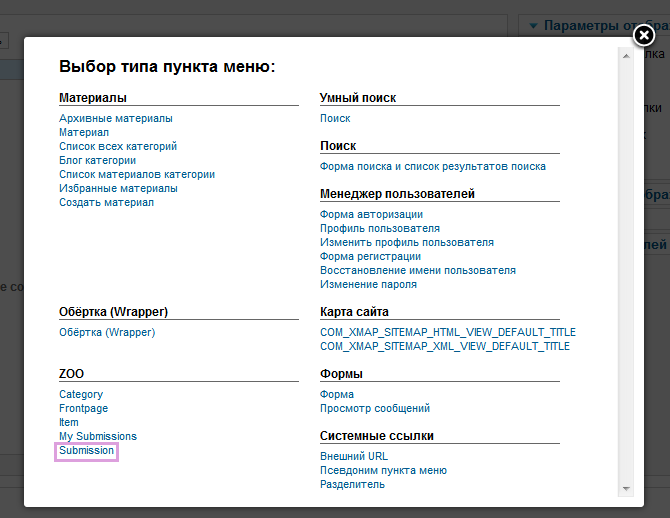Pick Блог категории menu type
The width and height of the screenshot is (670, 518).
point(97,160)
